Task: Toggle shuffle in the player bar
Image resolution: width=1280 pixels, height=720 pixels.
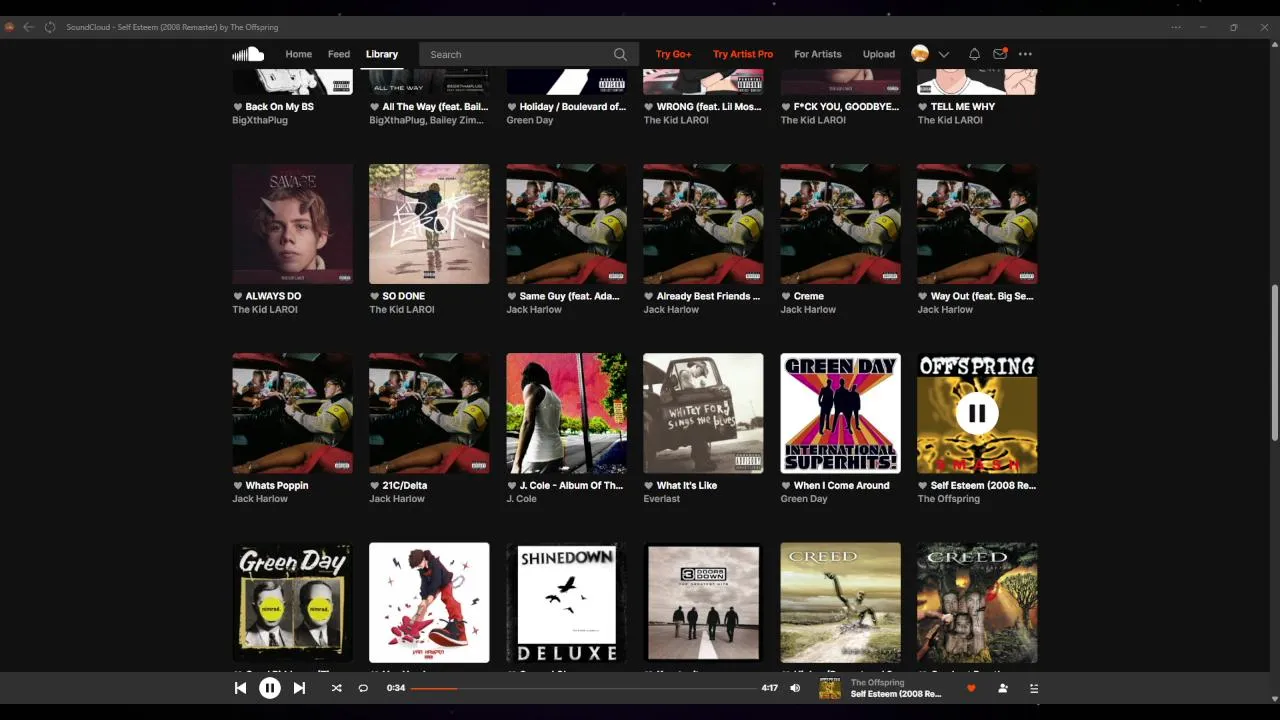Action: pos(336,688)
